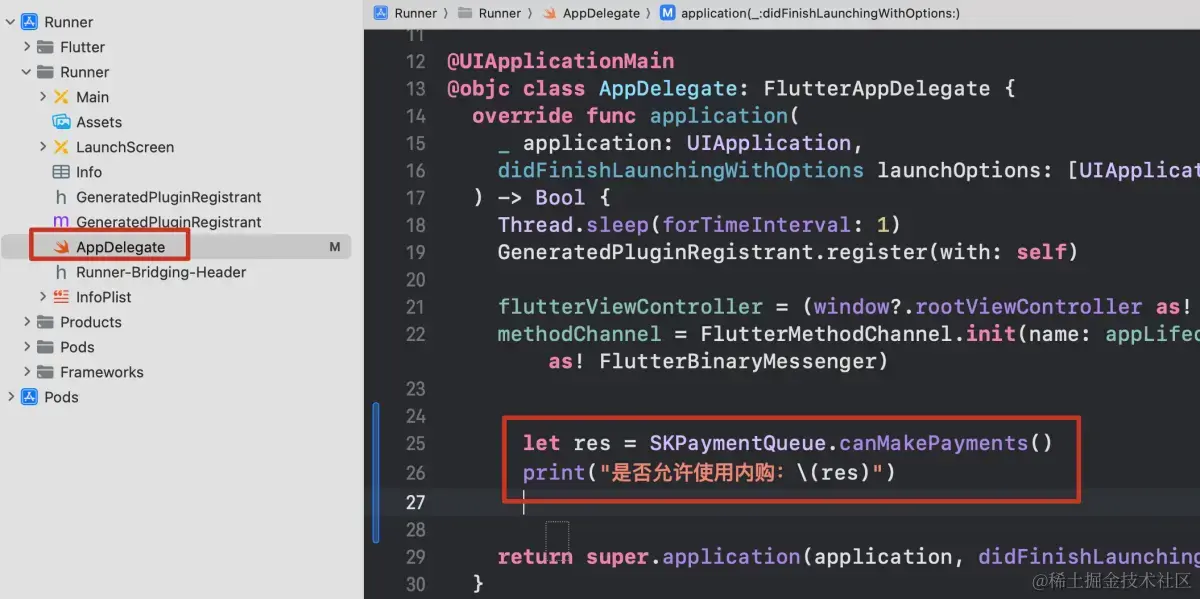The width and height of the screenshot is (1200, 599).
Task: Click the LaunchScreen storyboard icon
Action: (x=61, y=147)
